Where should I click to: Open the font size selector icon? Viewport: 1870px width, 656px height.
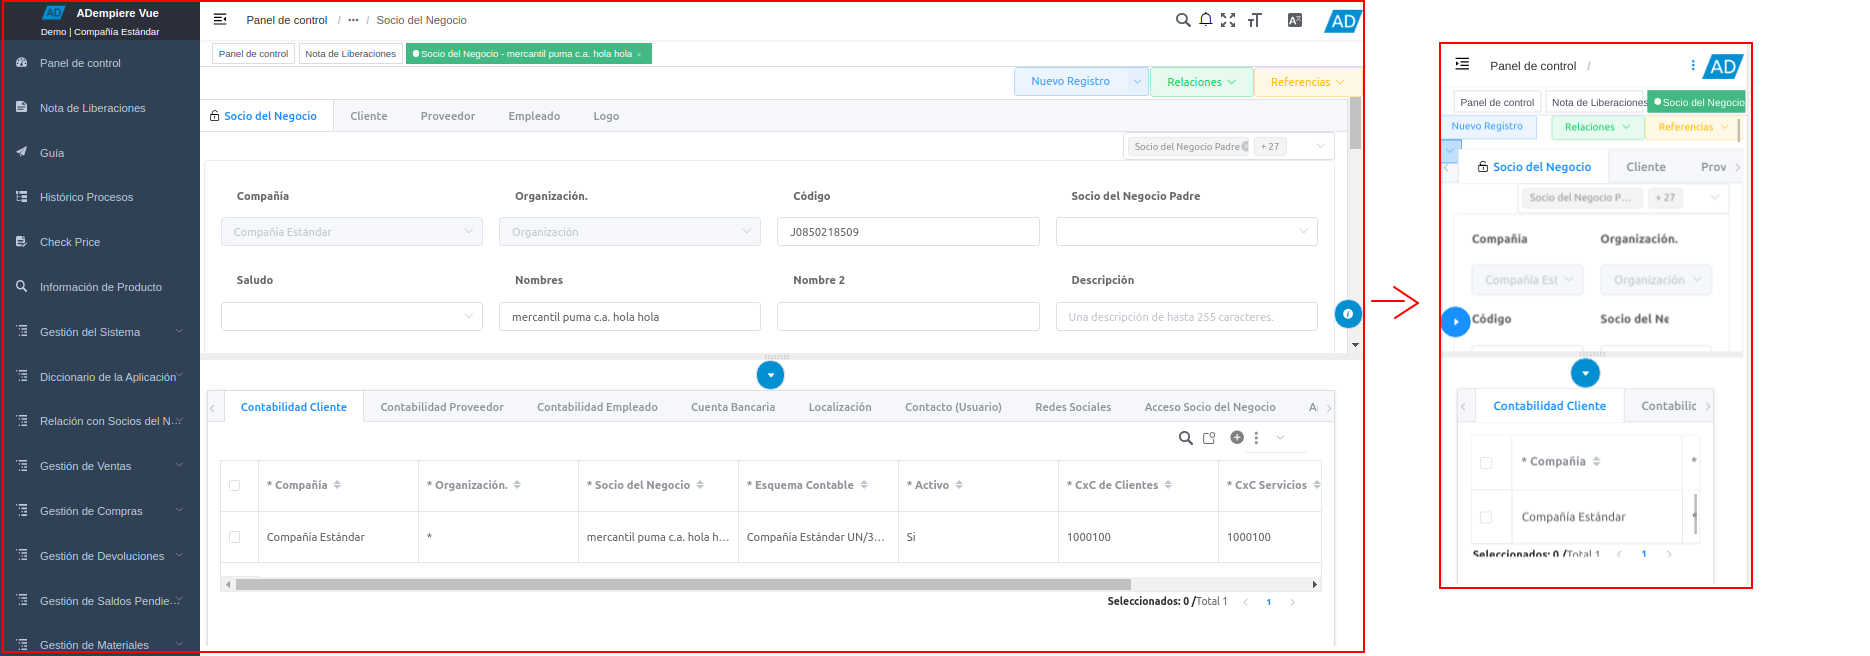[1255, 20]
